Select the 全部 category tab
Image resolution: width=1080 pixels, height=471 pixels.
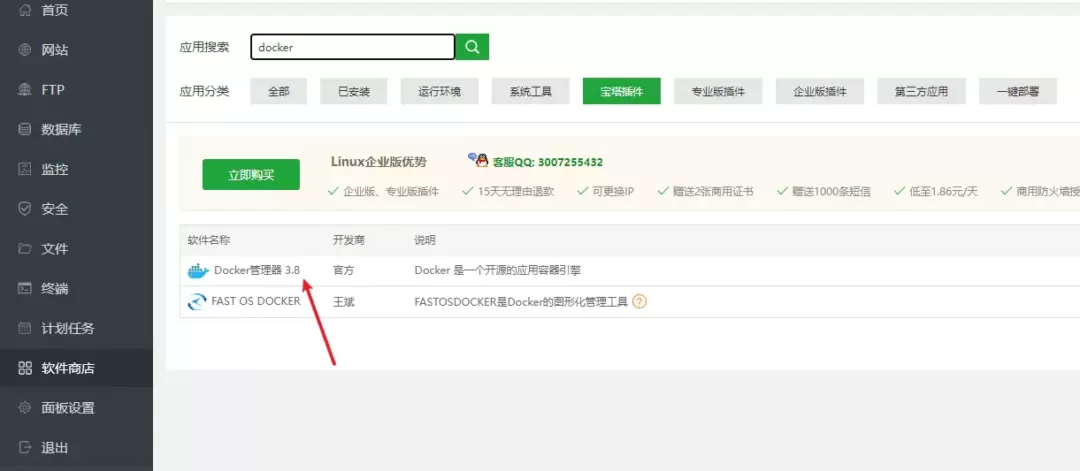click(x=278, y=91)
